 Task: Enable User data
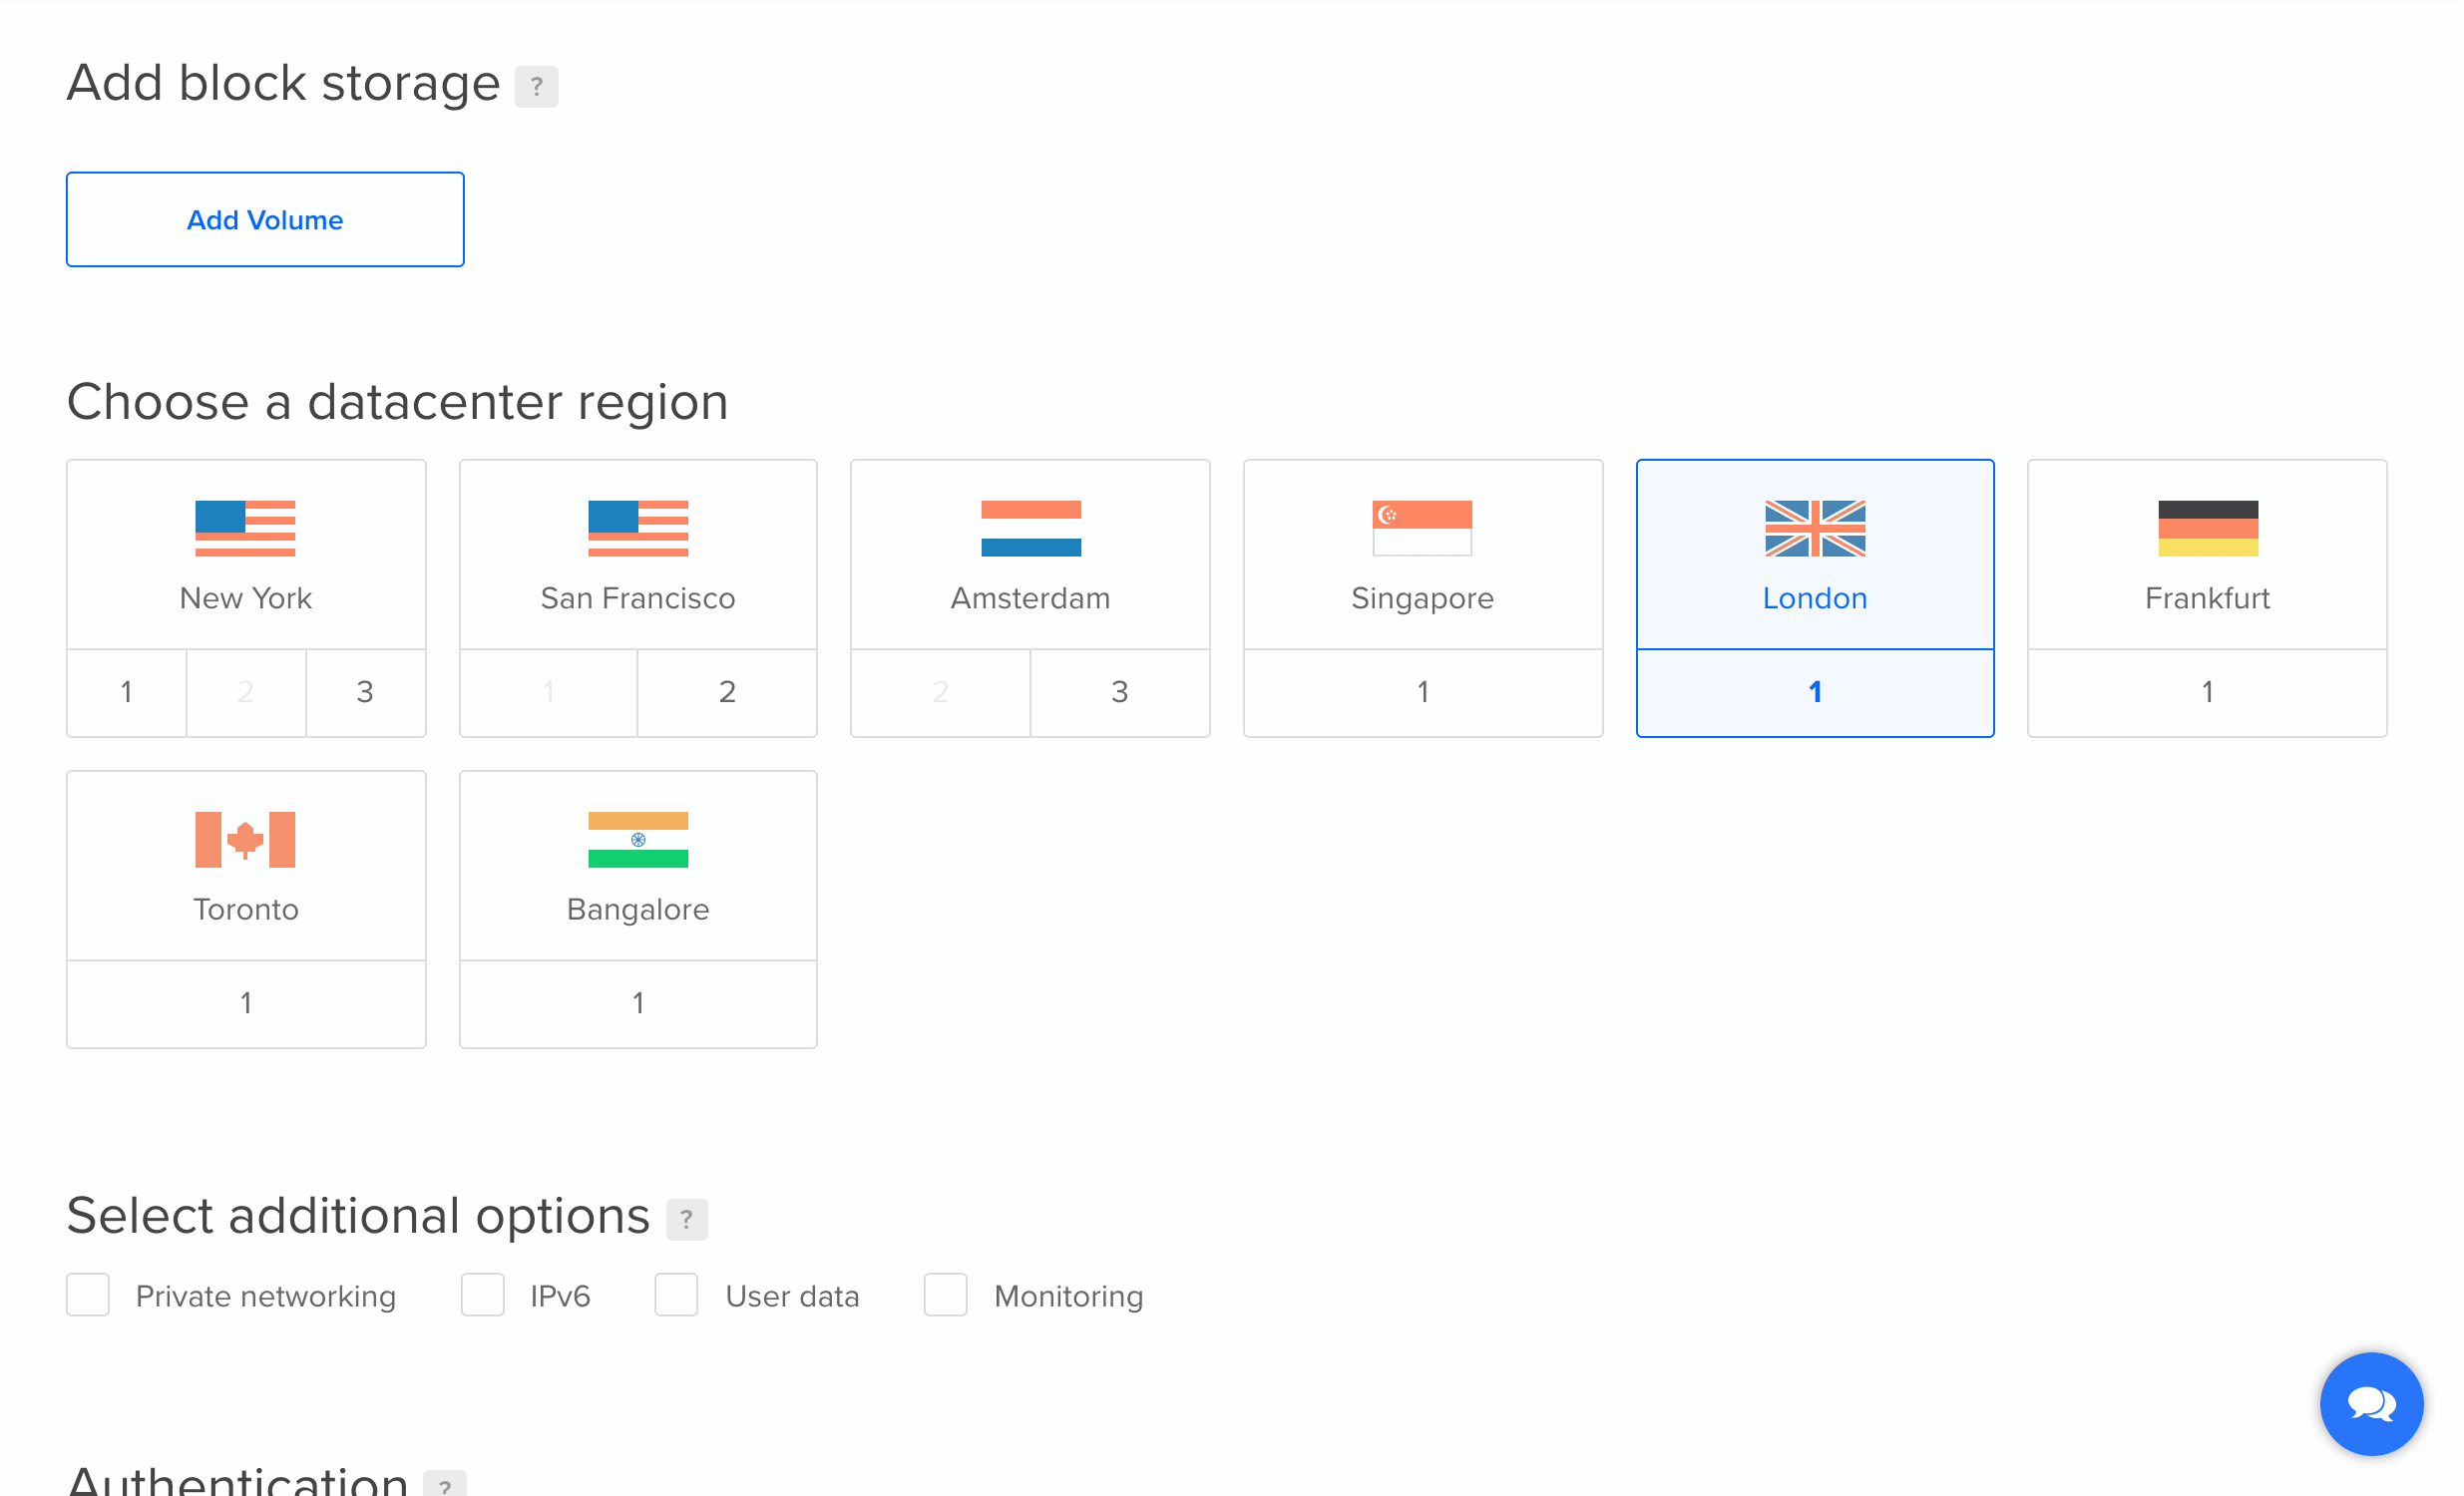pos(676,1294)
